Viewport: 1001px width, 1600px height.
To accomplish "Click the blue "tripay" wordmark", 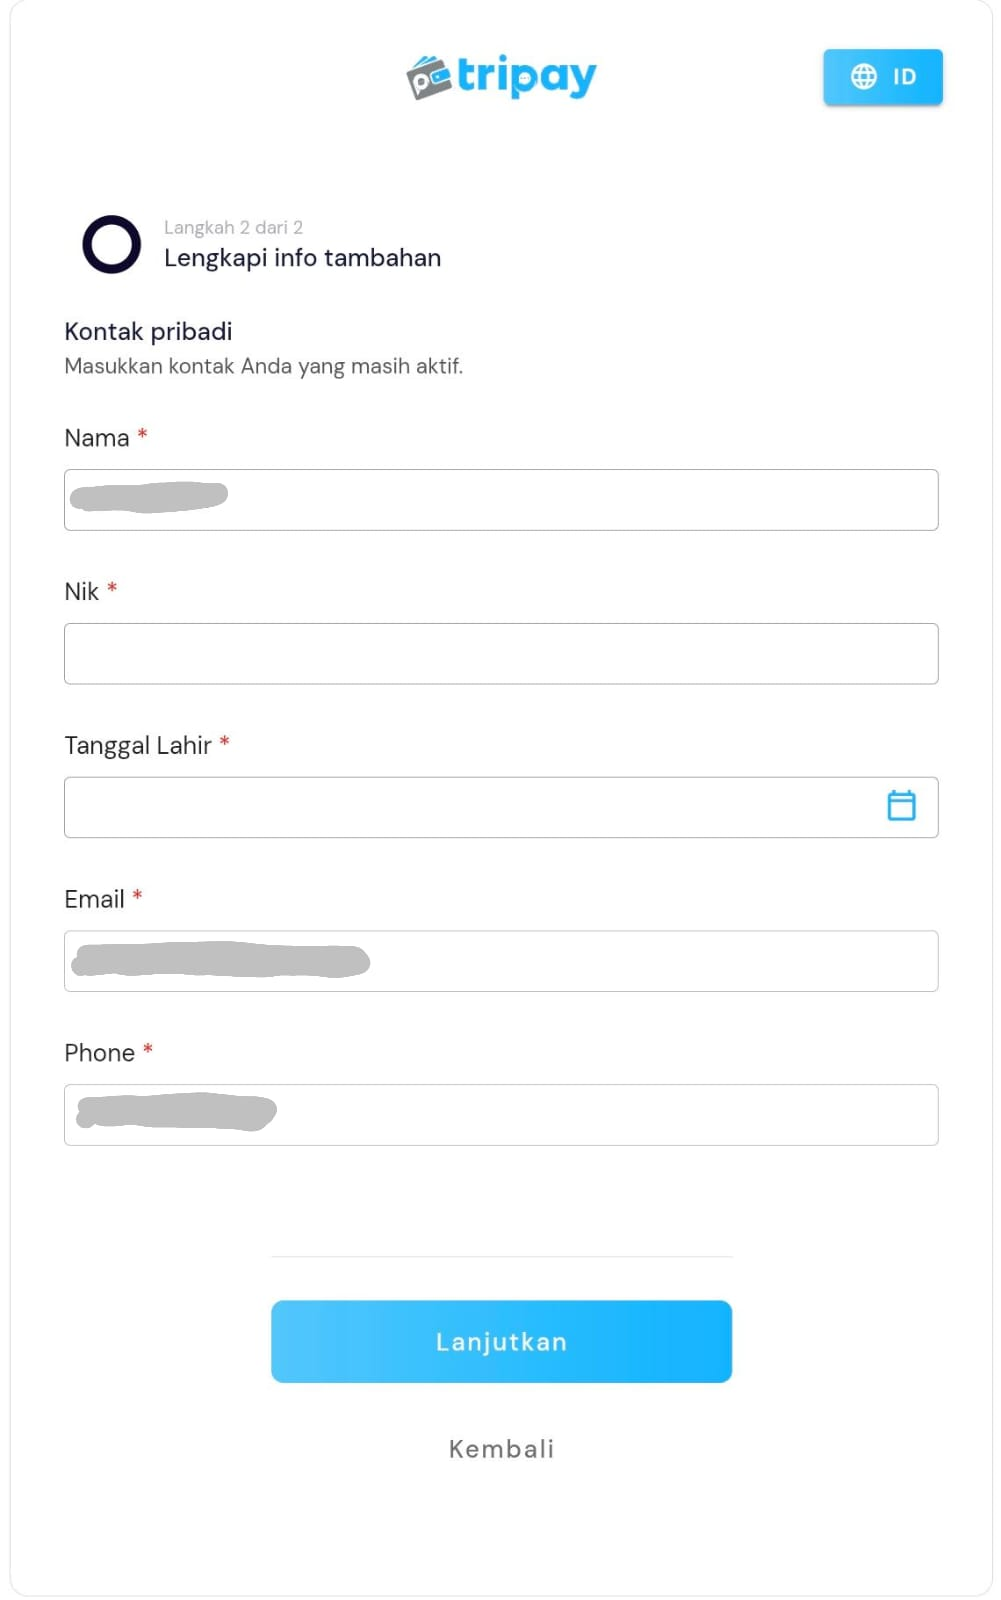I will (527, 76).
